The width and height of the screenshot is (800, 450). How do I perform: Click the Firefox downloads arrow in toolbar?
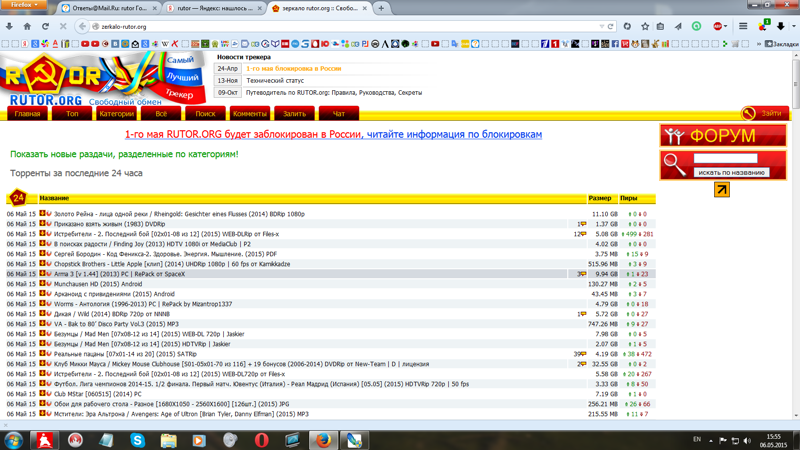click(x=9, y=26)
